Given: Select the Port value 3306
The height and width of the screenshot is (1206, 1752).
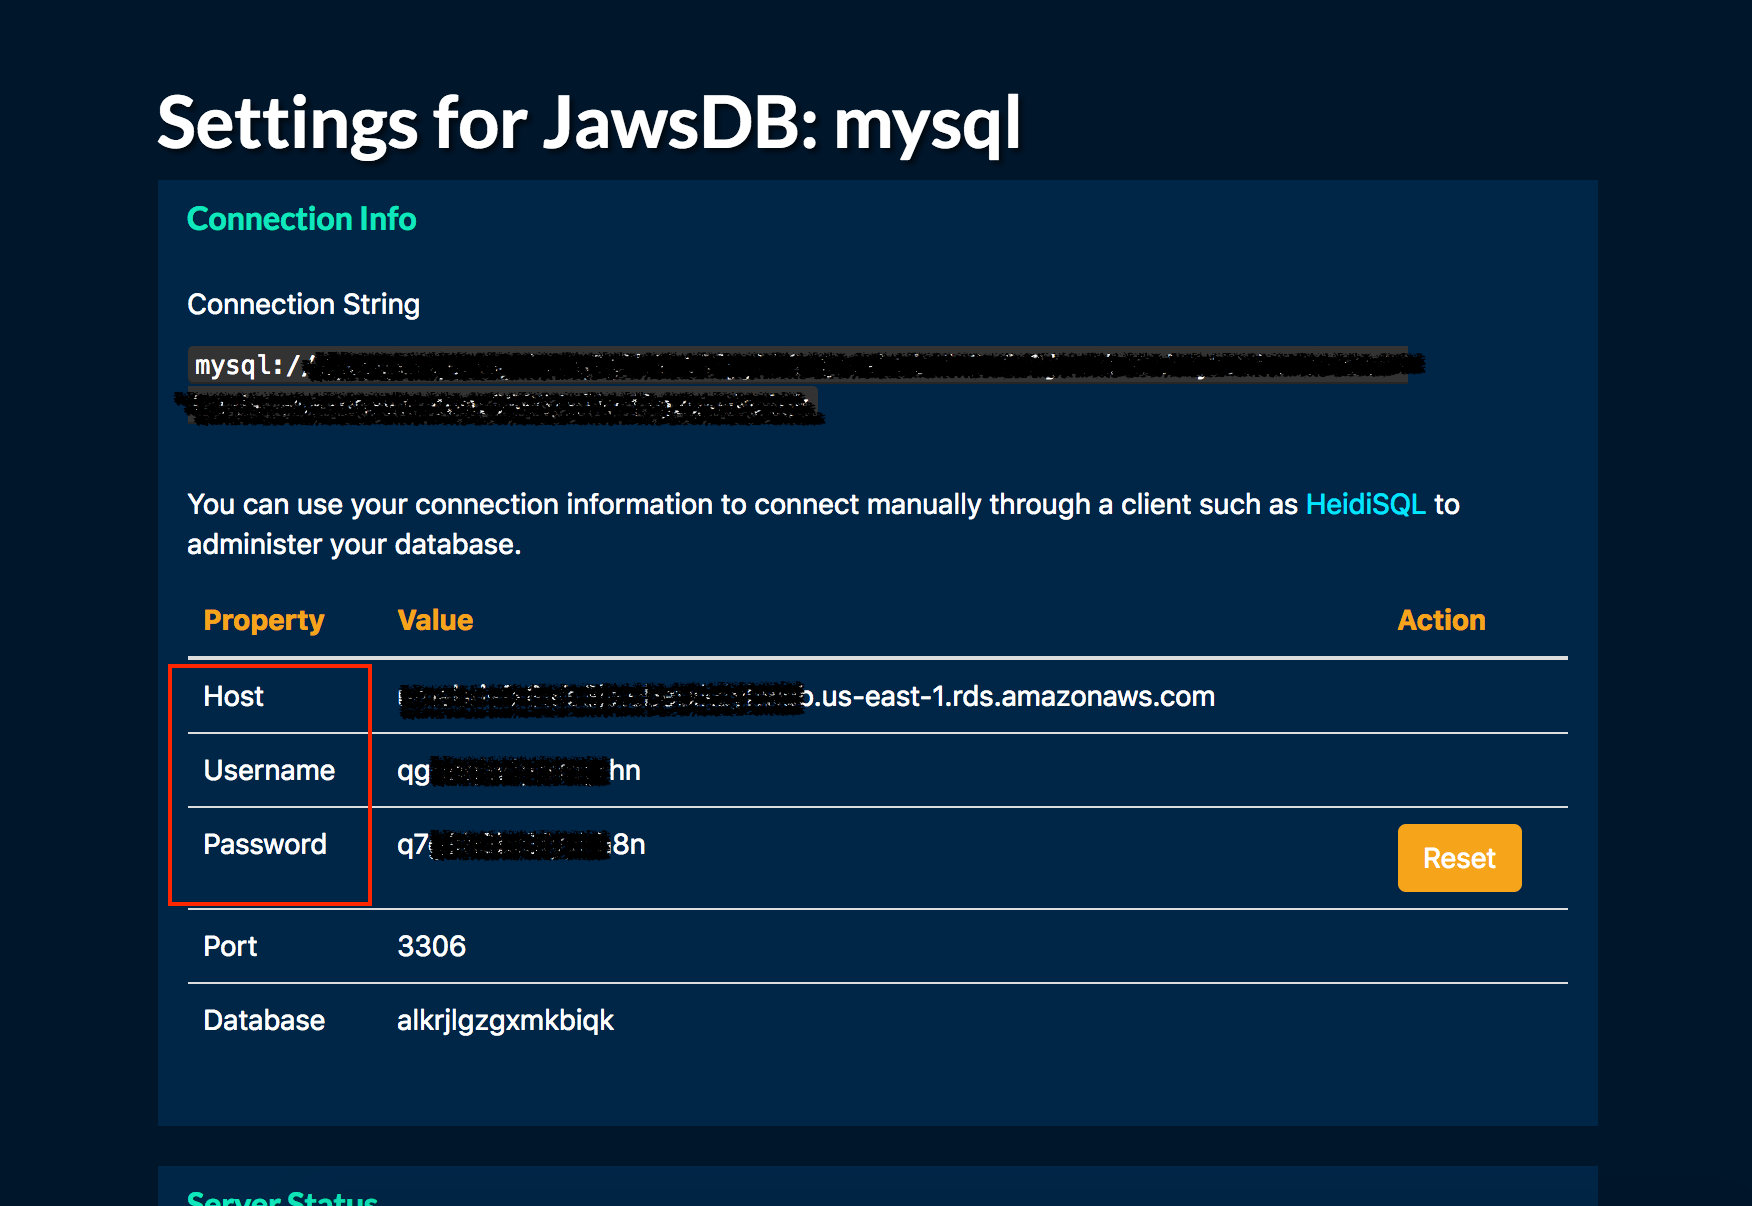Looking at the screenshot, I should point(431,946).
